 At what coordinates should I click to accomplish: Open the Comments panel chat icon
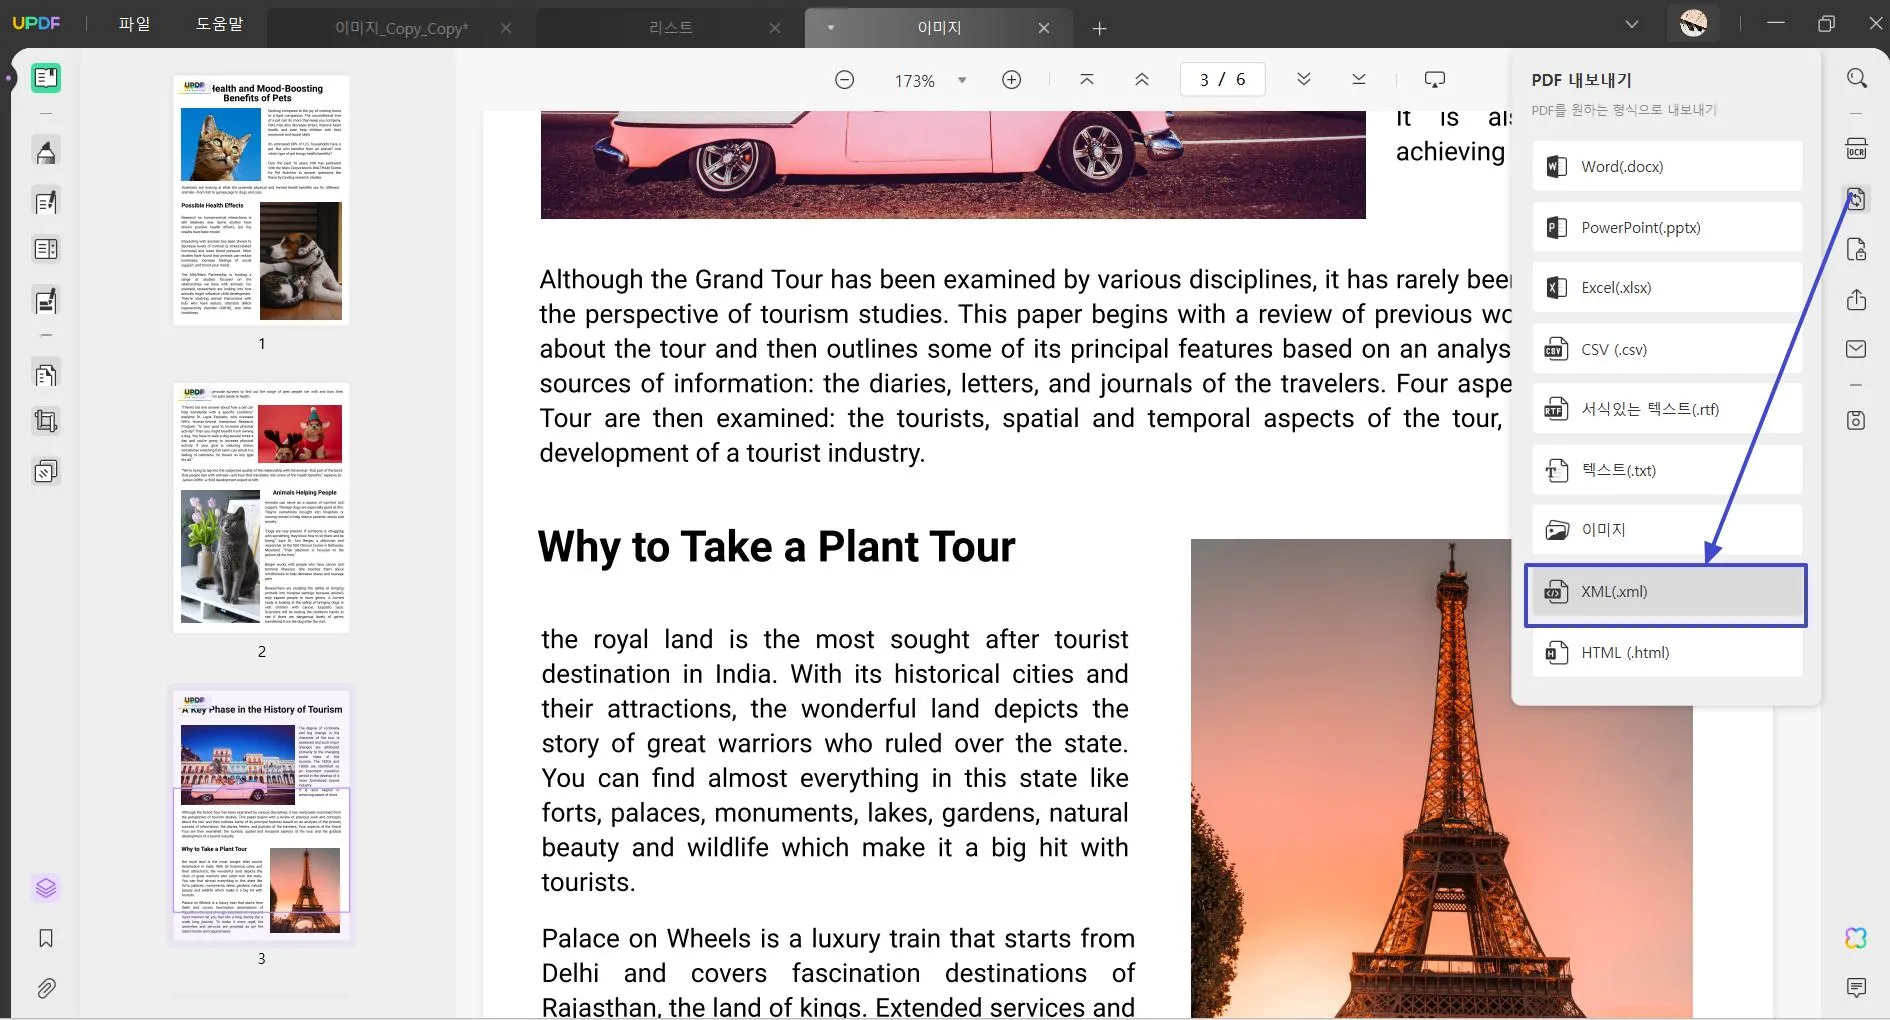(x=1857, y=988)
